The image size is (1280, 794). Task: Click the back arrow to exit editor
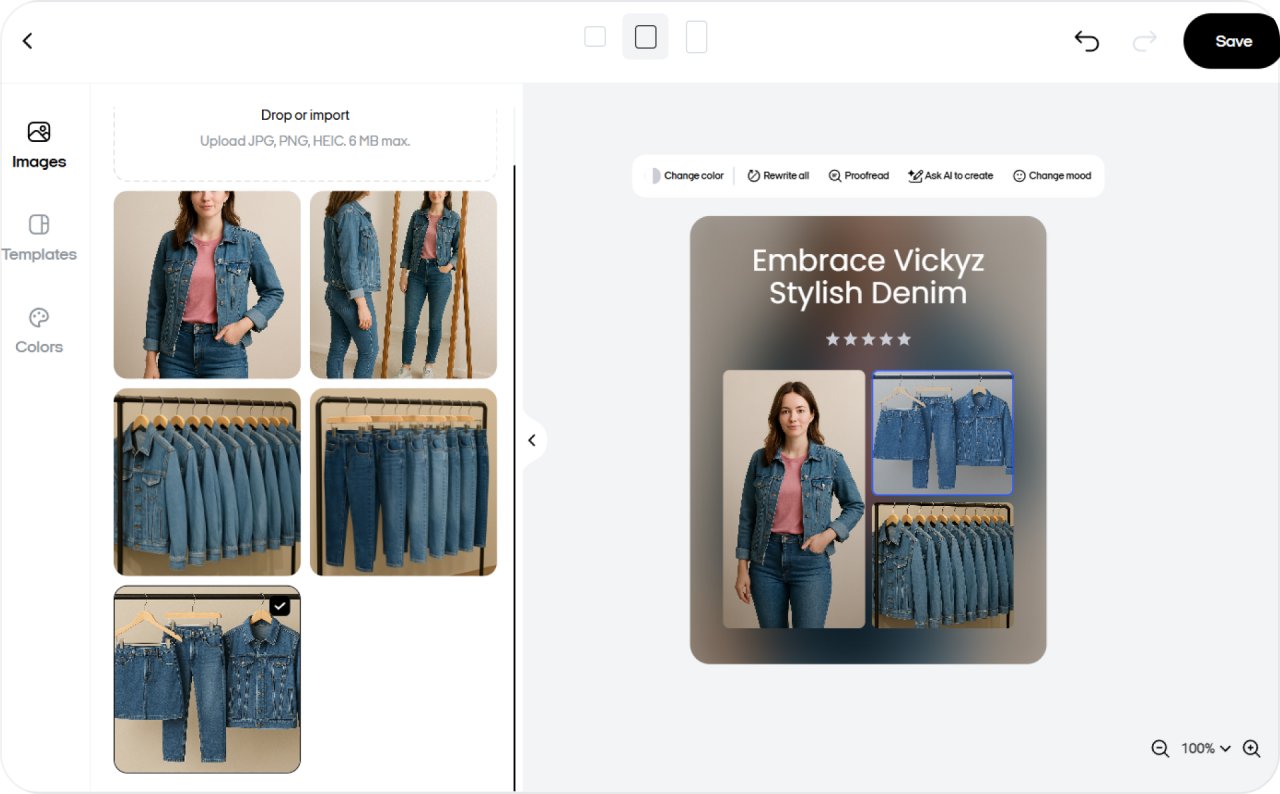27,41
